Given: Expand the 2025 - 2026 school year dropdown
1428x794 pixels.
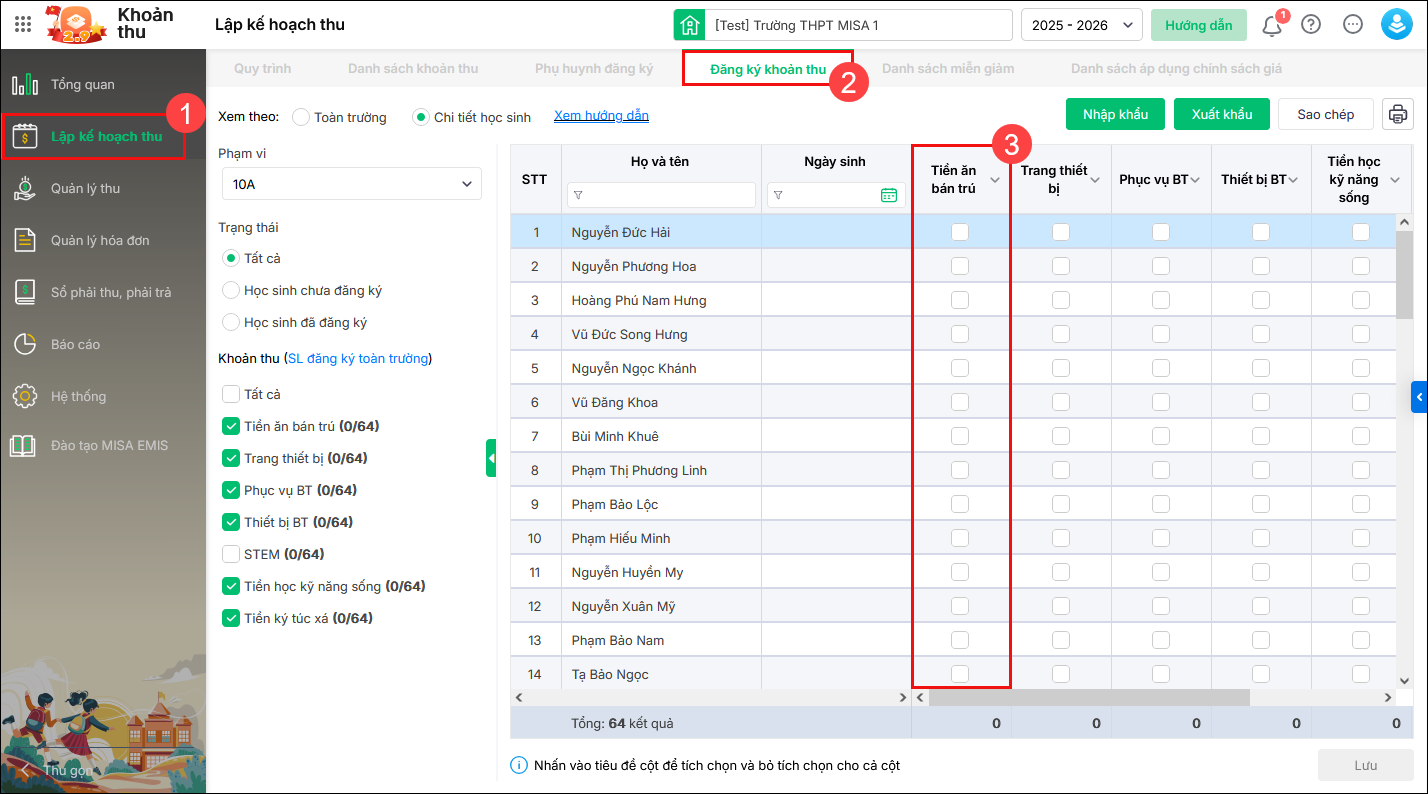Looking at the screenshot, I should 1081,25.
